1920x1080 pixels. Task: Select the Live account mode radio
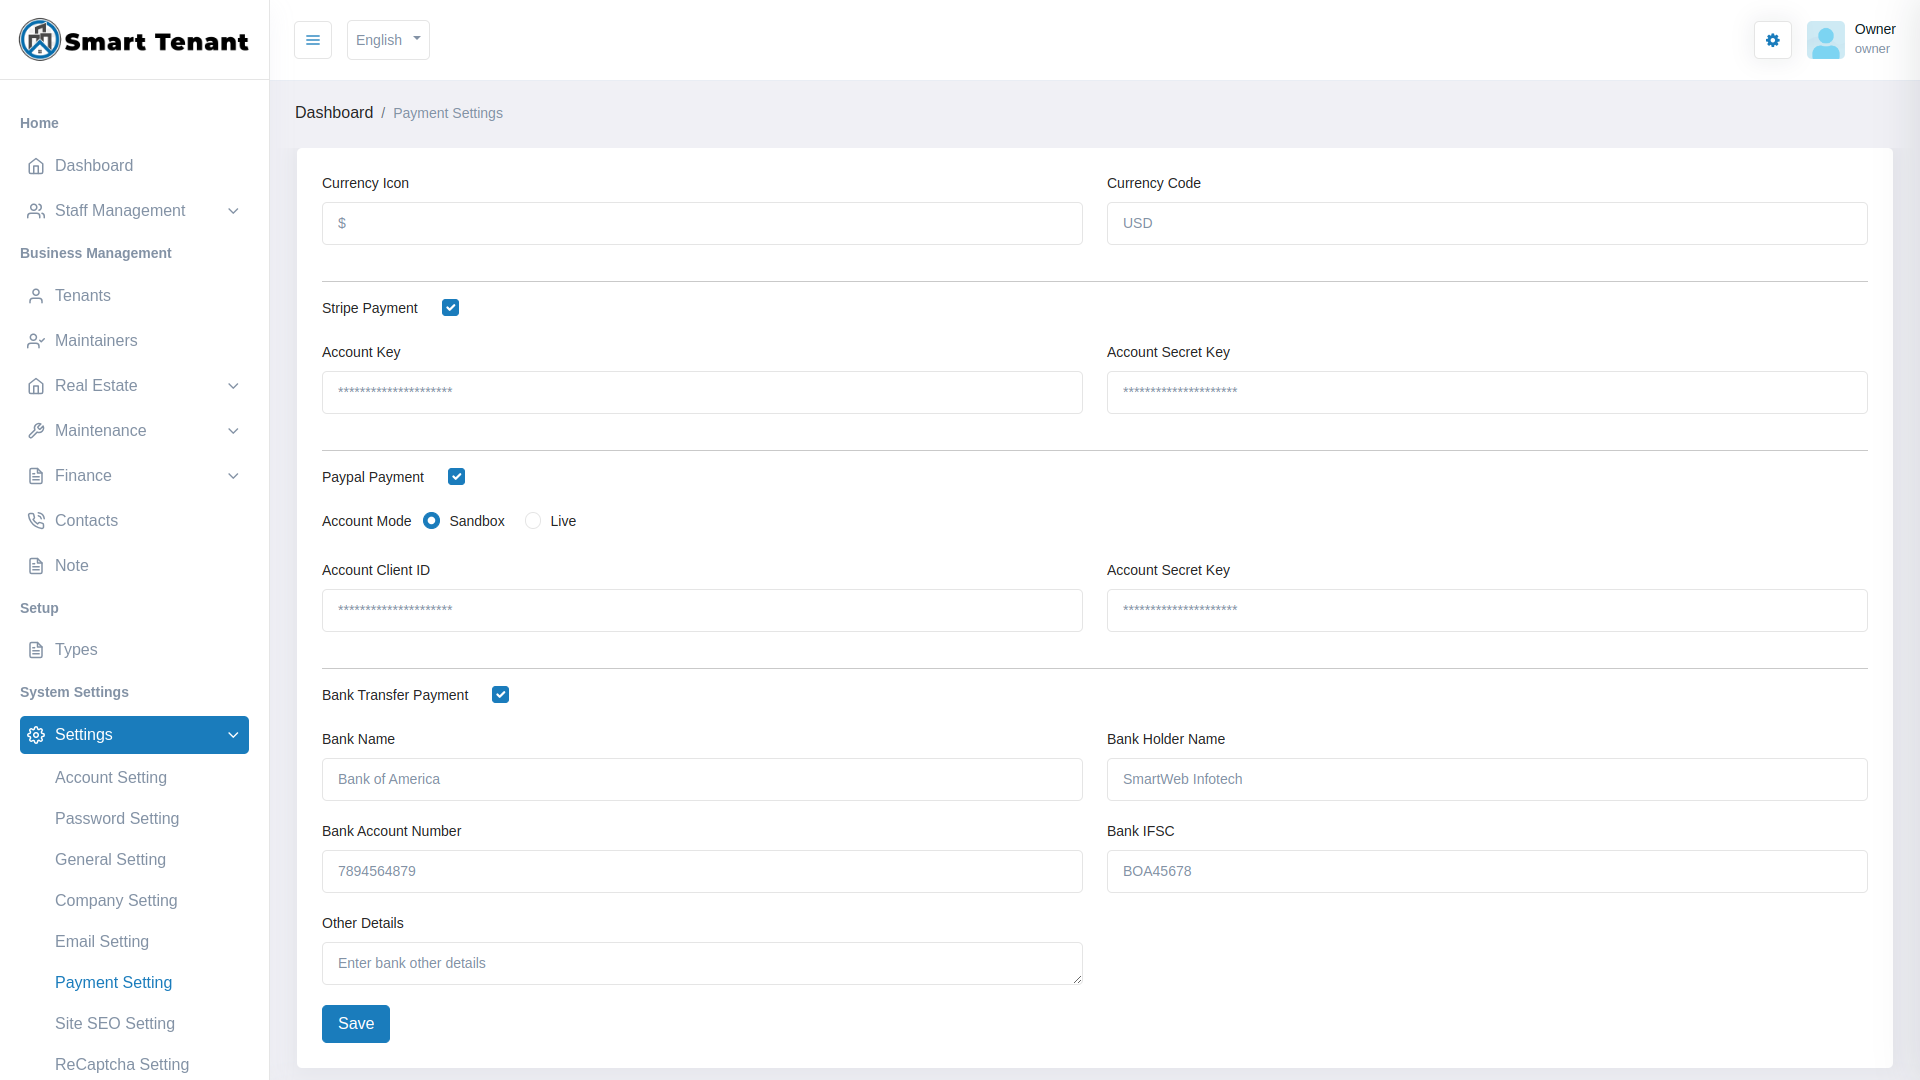click(533, 521)
